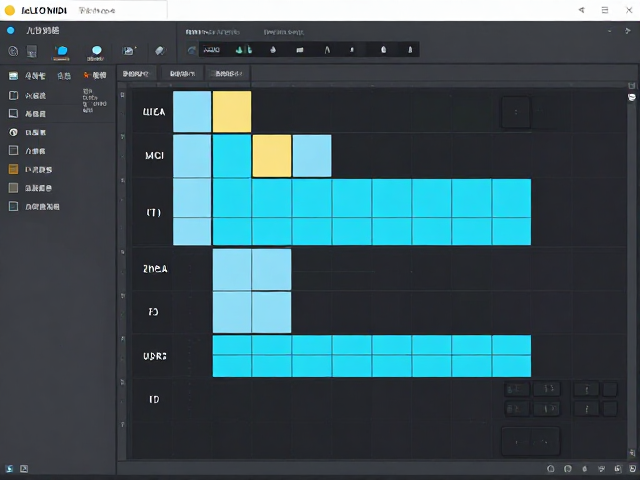Select the blue bubble tool with orange underline
The height and width of the screenshot is (480, 640).
coord(62,52)
